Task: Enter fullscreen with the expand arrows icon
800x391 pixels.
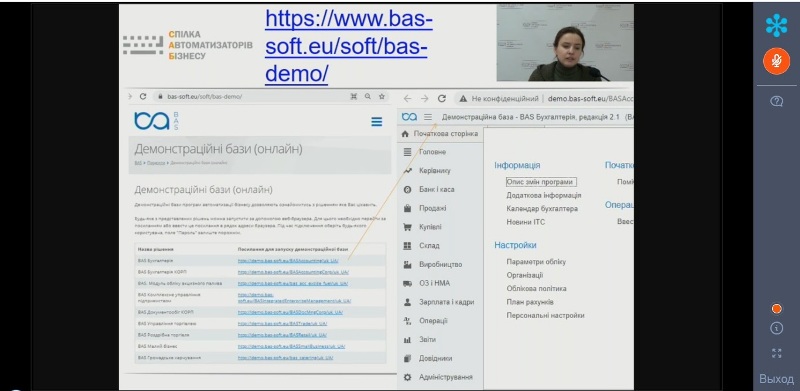Action: pyautogui.click(x=777, y=353)
